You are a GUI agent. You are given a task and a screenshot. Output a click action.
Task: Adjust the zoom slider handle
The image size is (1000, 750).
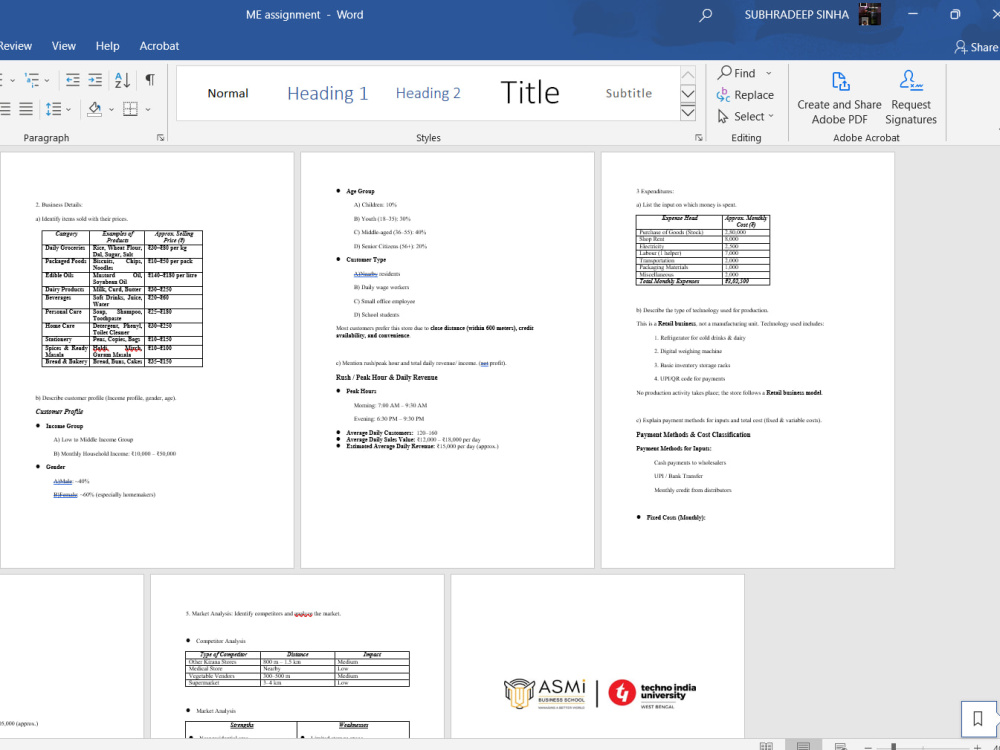point(893,747)
